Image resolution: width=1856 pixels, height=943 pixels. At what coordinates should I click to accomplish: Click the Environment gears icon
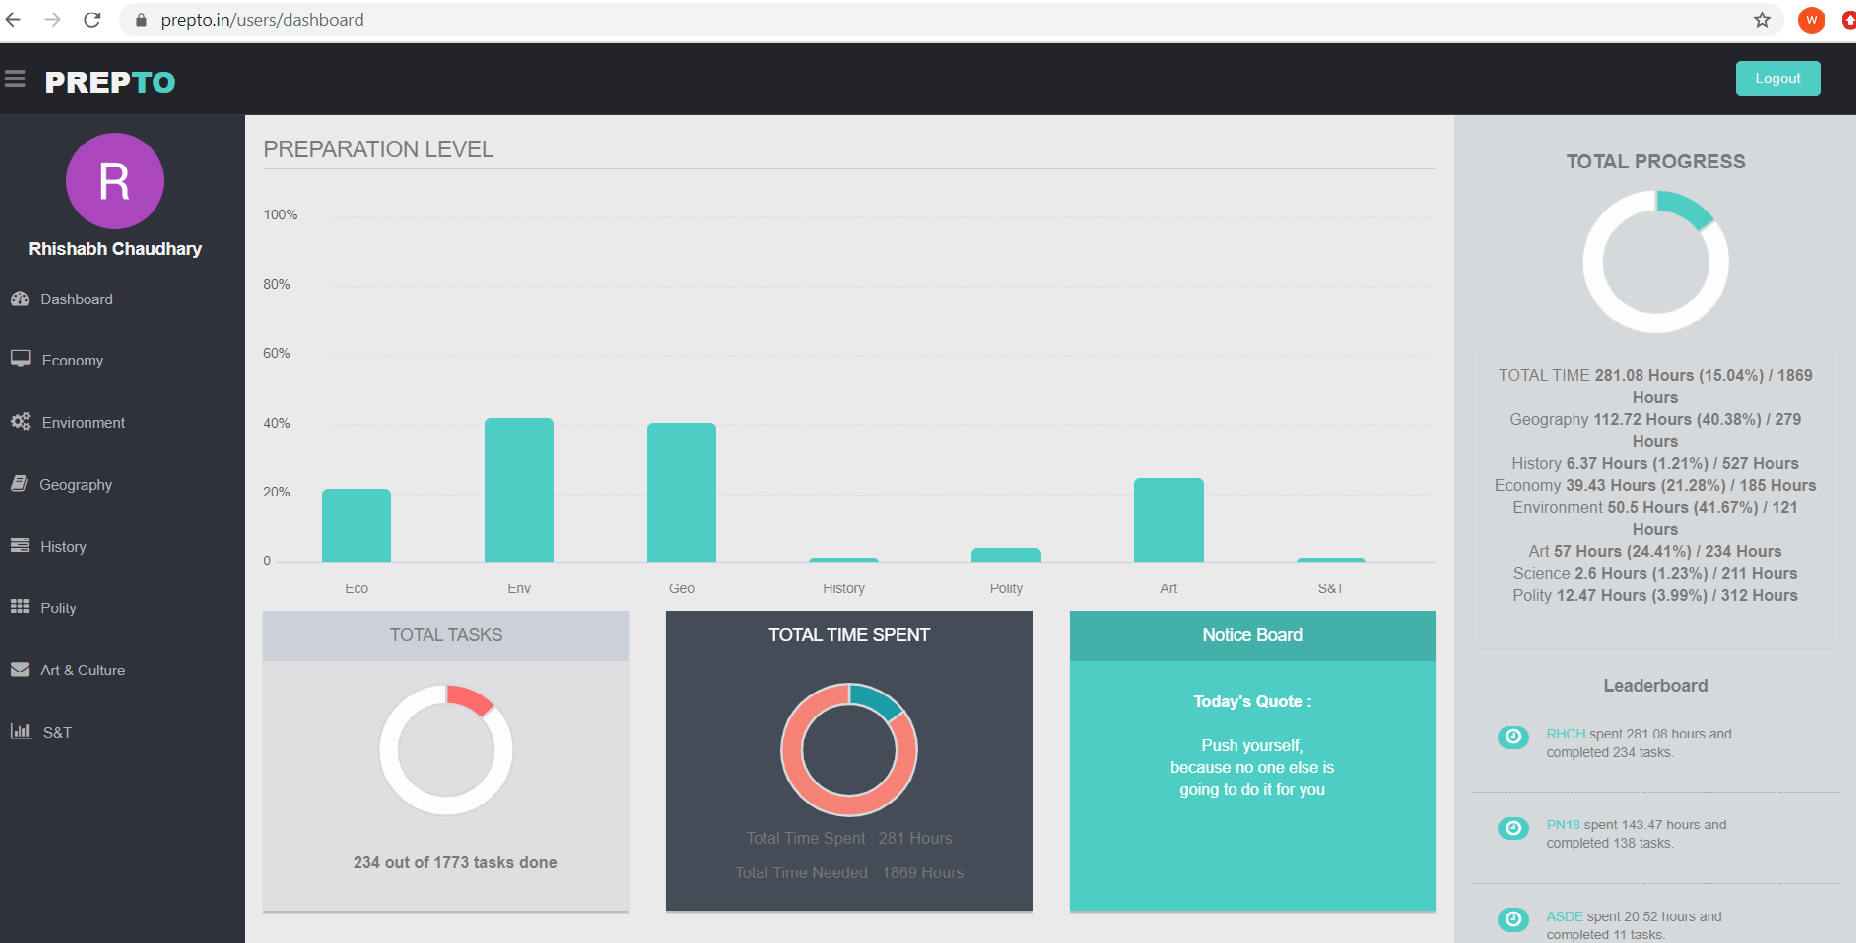point(20,422)
